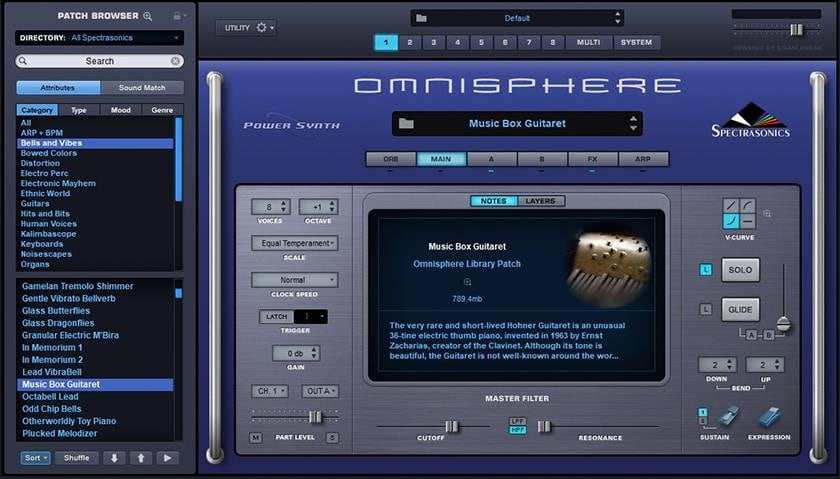
Task: Open the Directory All Spectrasonics dropdown
Action: point(100,38)
